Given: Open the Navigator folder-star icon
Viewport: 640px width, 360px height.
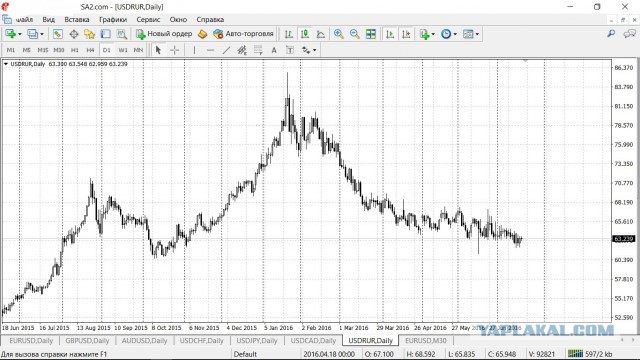Looking at the screenshot, I should [x=89, y=34].
